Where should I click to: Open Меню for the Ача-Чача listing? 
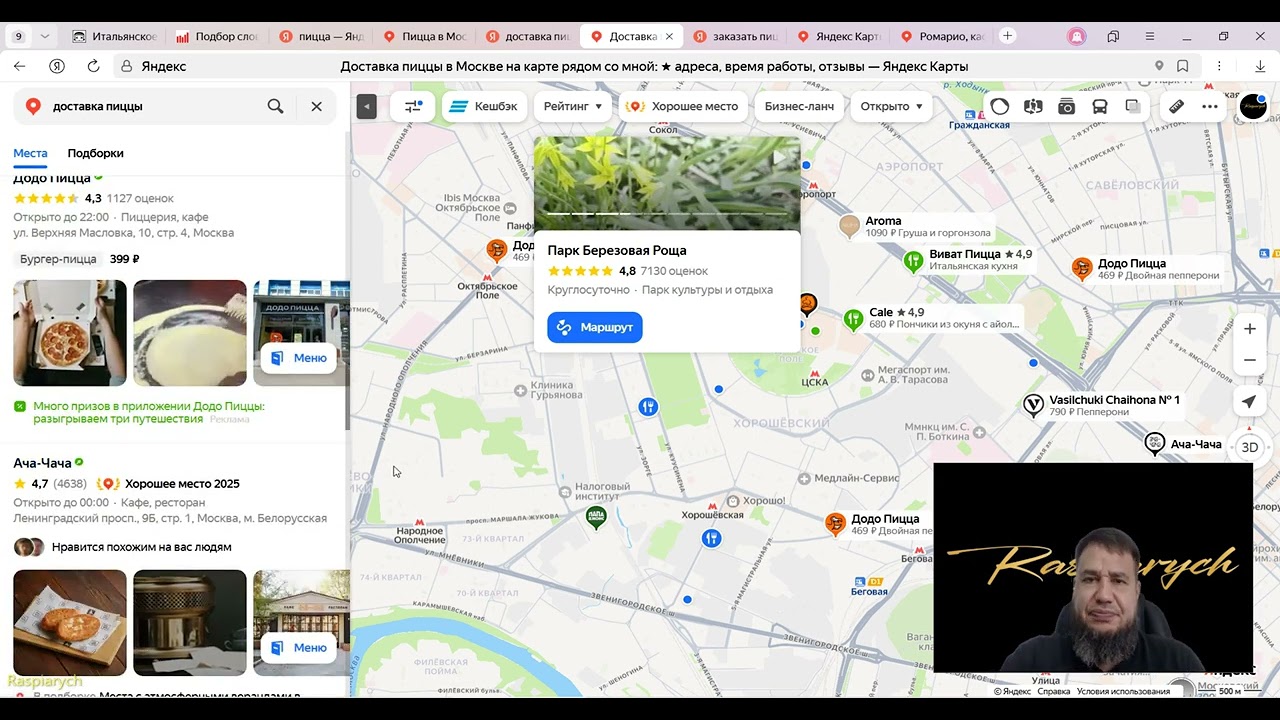click(299, 647)
